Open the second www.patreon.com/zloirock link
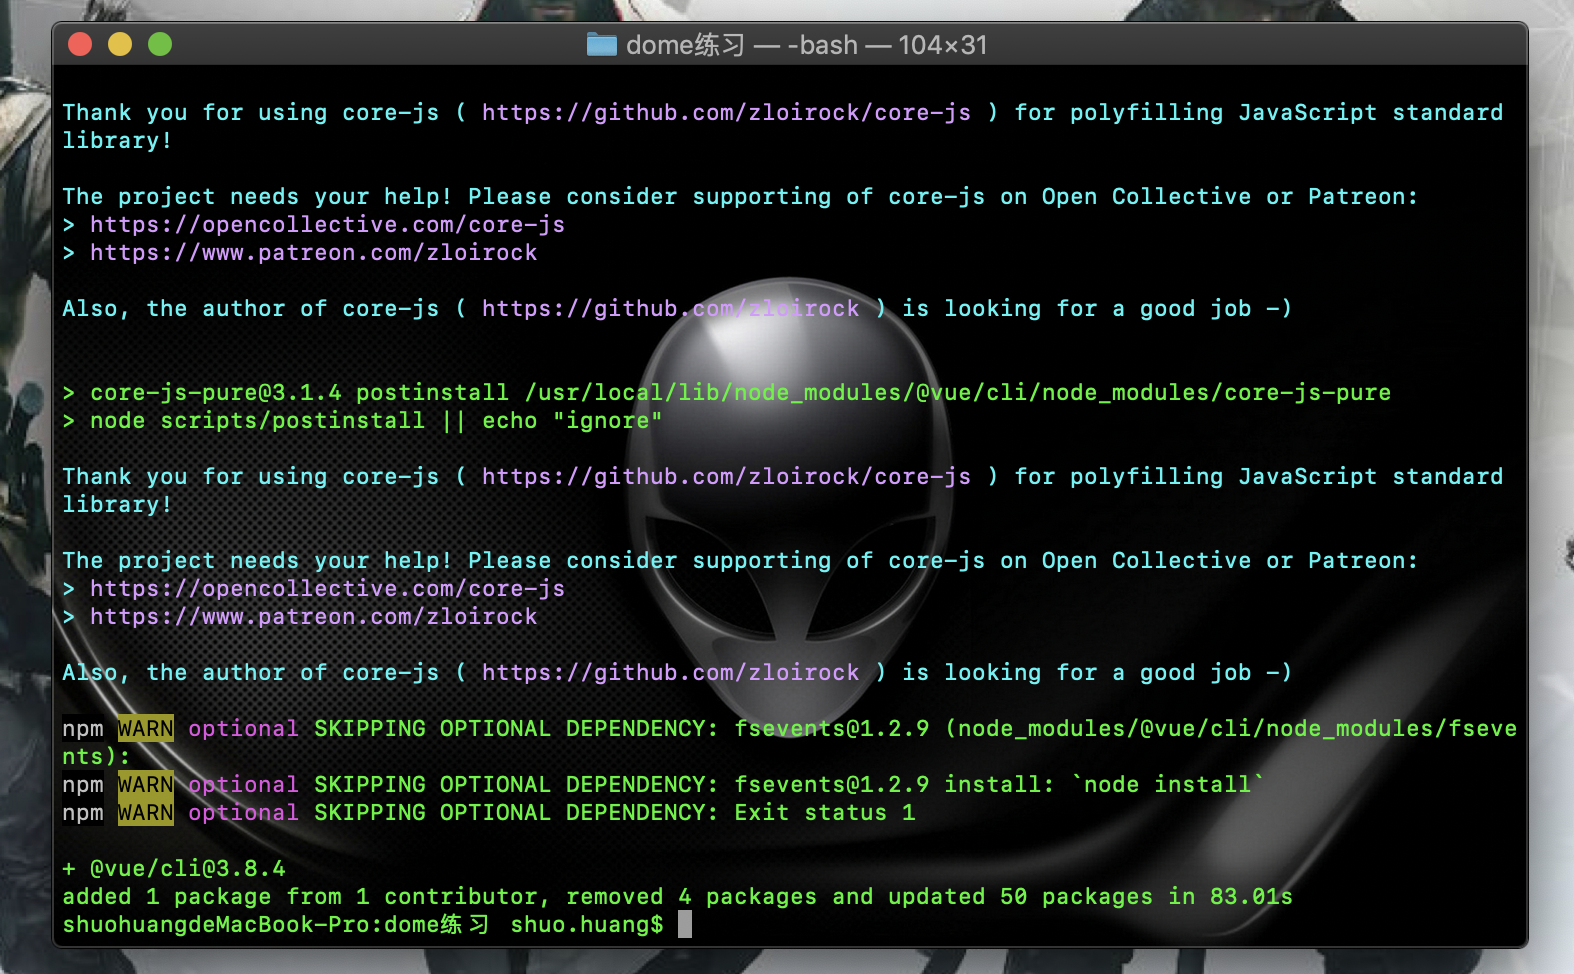The image size is (1574, 974). [313, 616]
